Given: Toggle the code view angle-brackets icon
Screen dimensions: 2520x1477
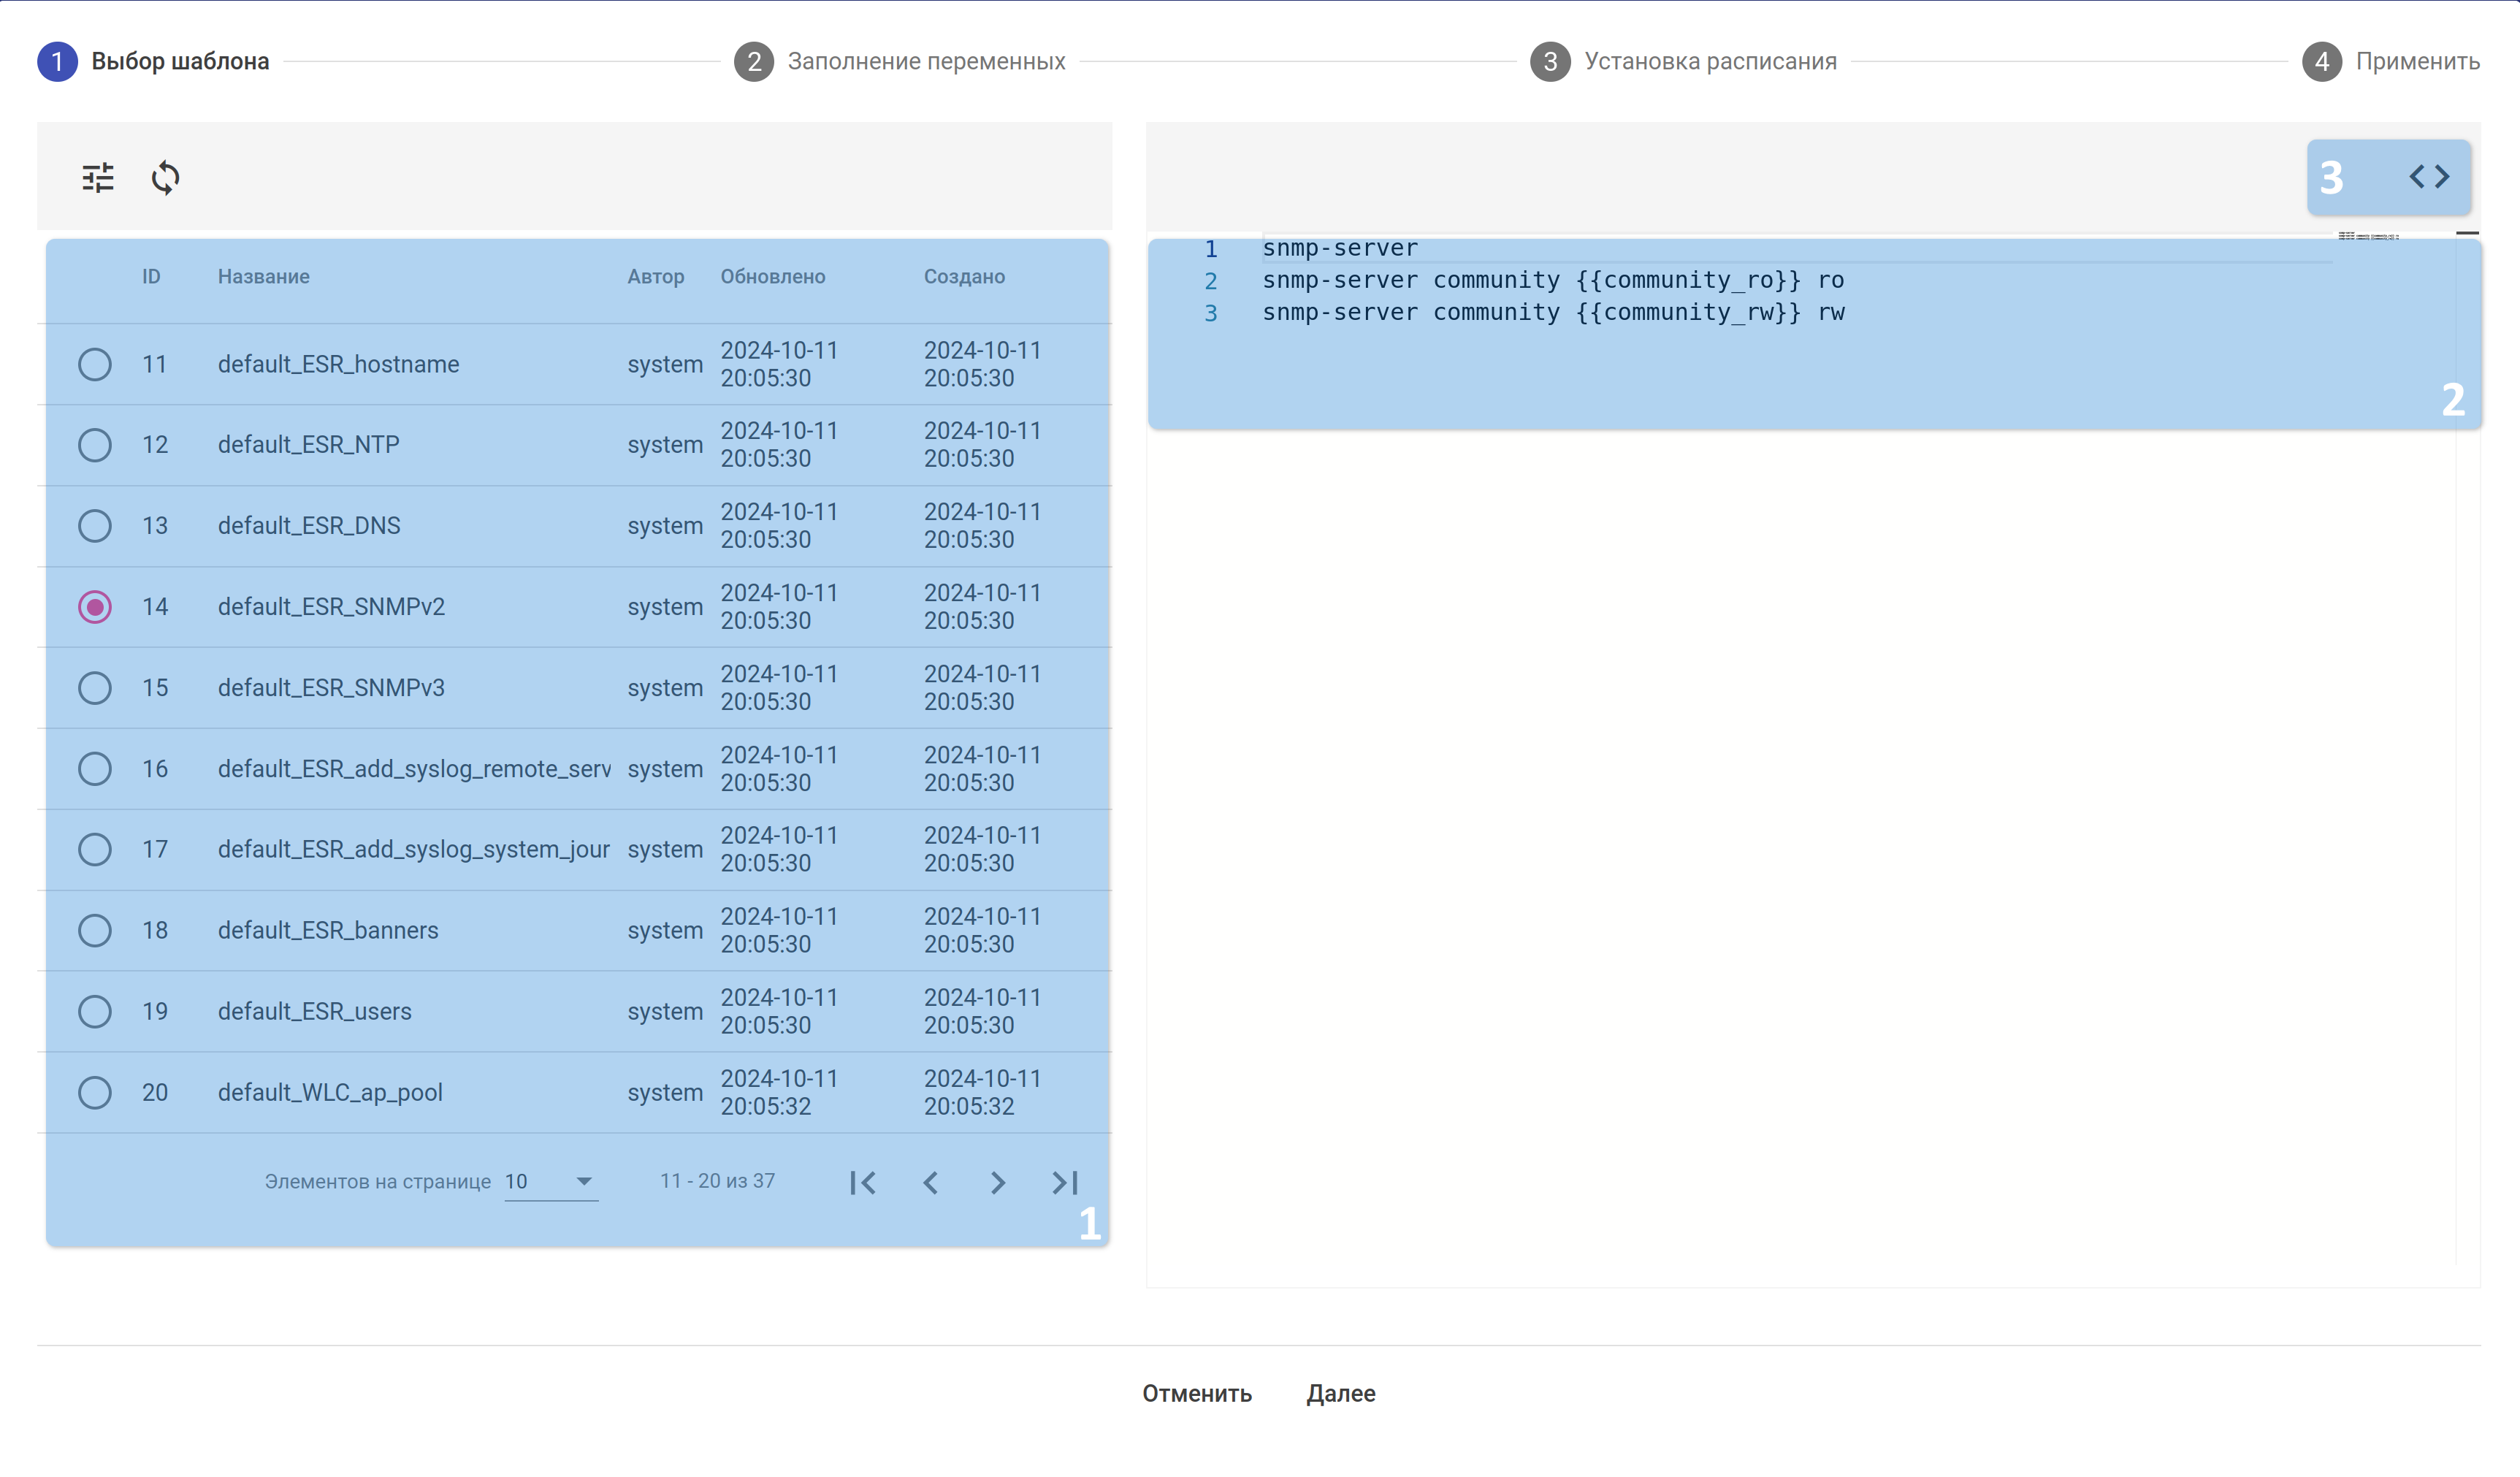Looking at the screenshot, I should [x=2429, y=177].
